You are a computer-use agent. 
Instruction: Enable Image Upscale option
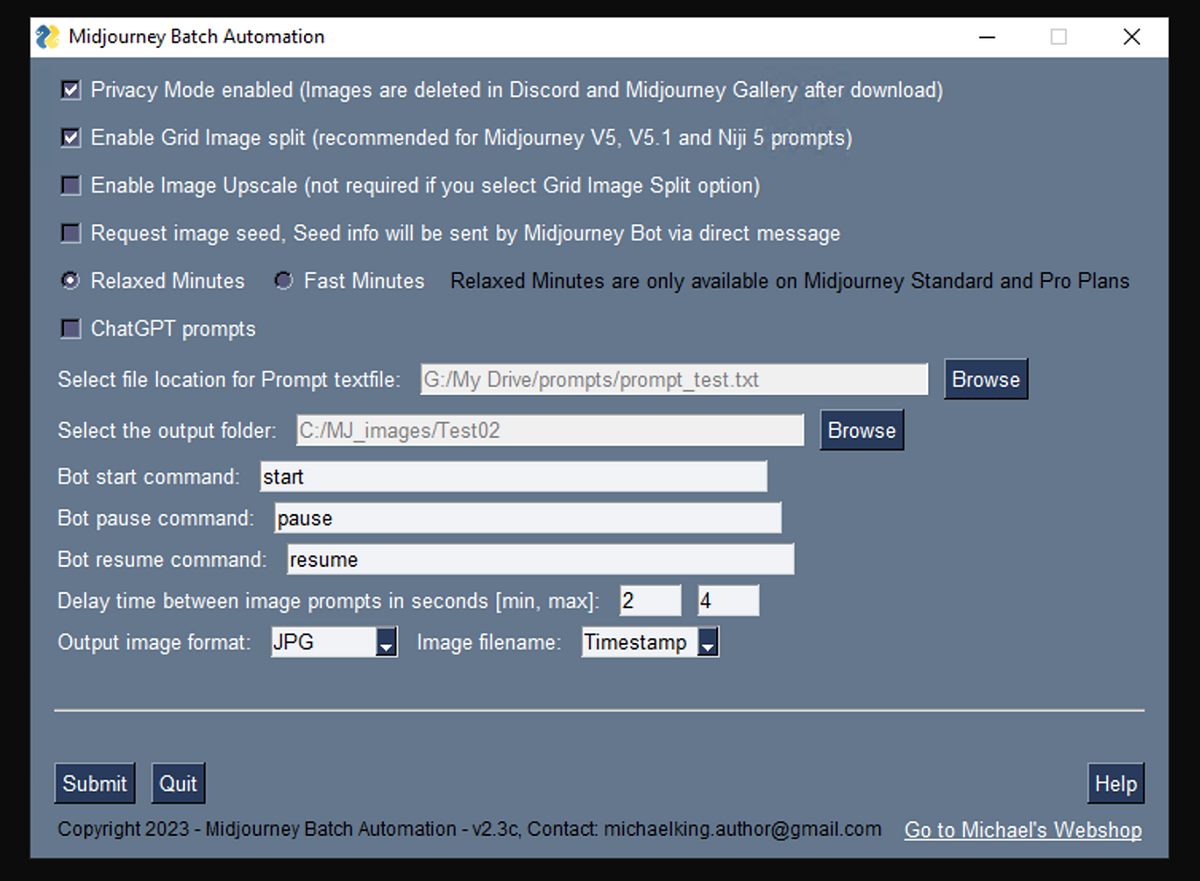(x=70, y=185)
